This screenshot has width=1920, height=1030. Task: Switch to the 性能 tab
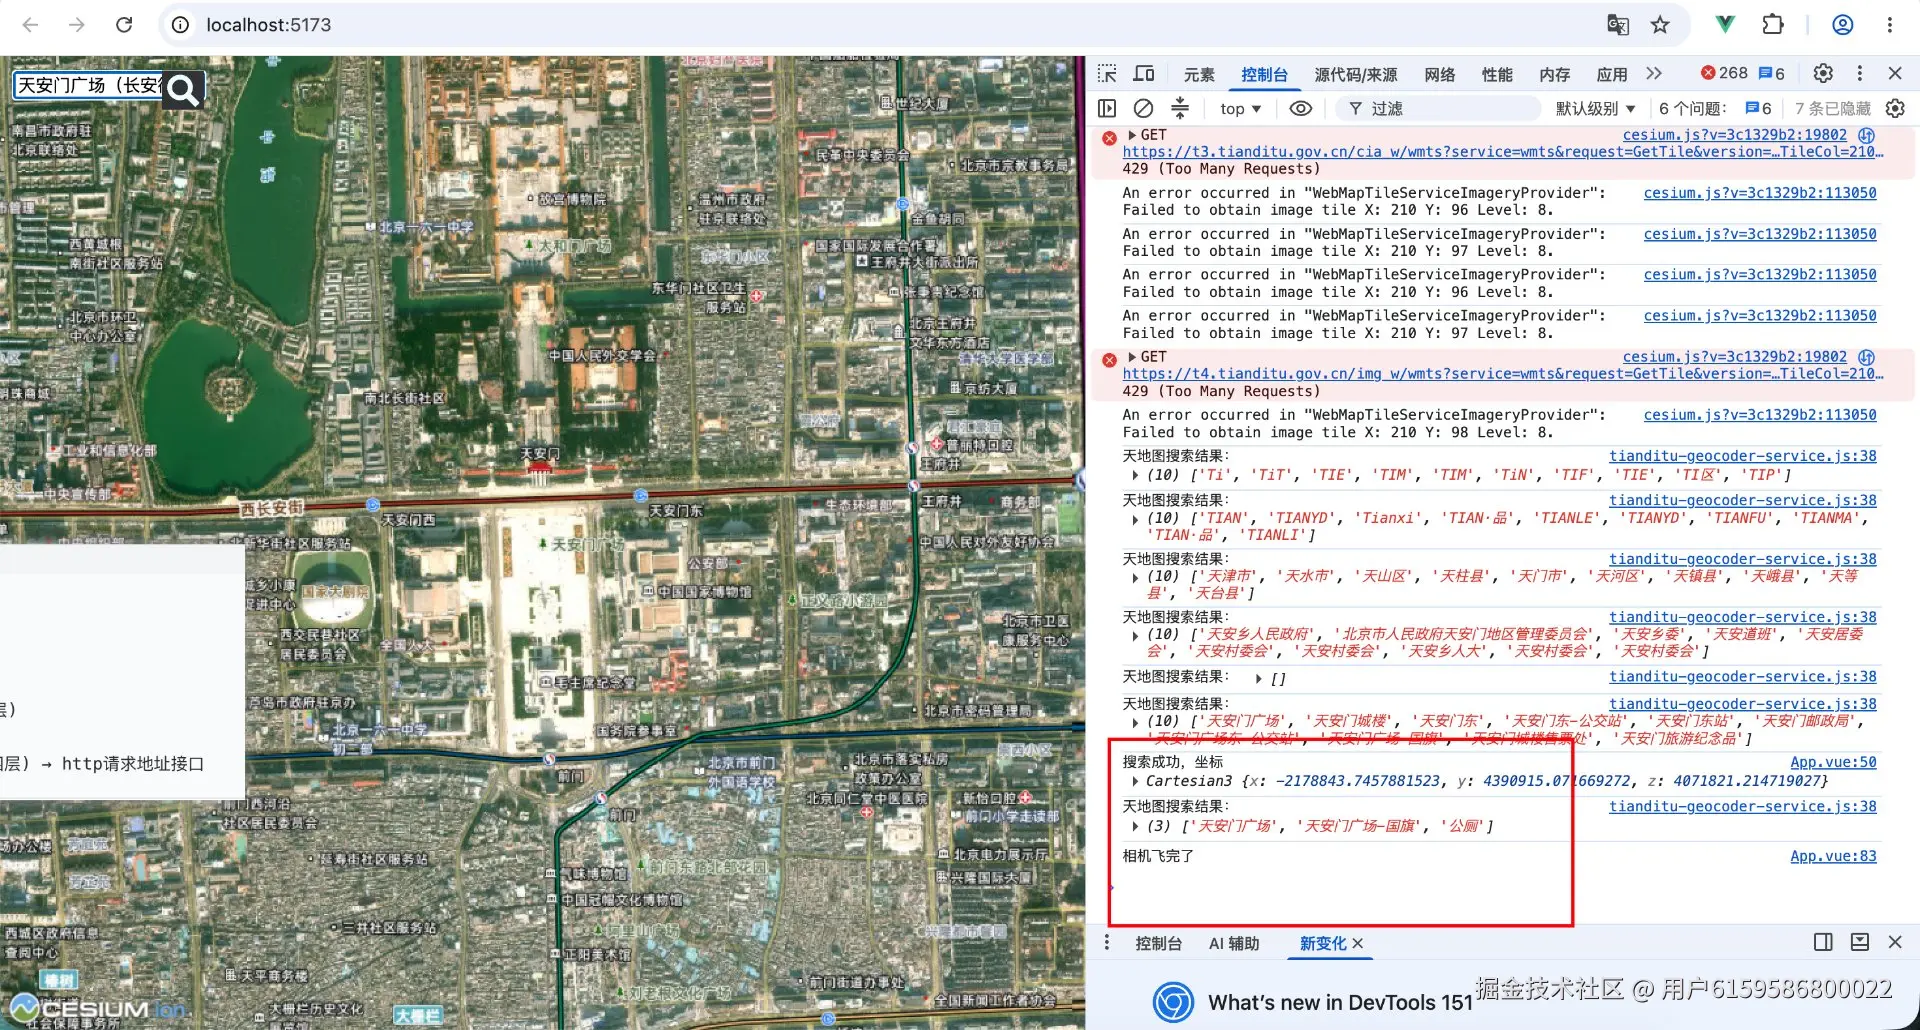tap(1497, 75)
